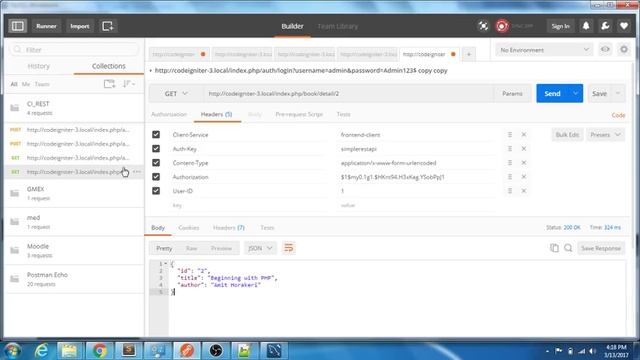Switch response view to Raw
The image size is (640, 360).
click(x=191, y=248)
